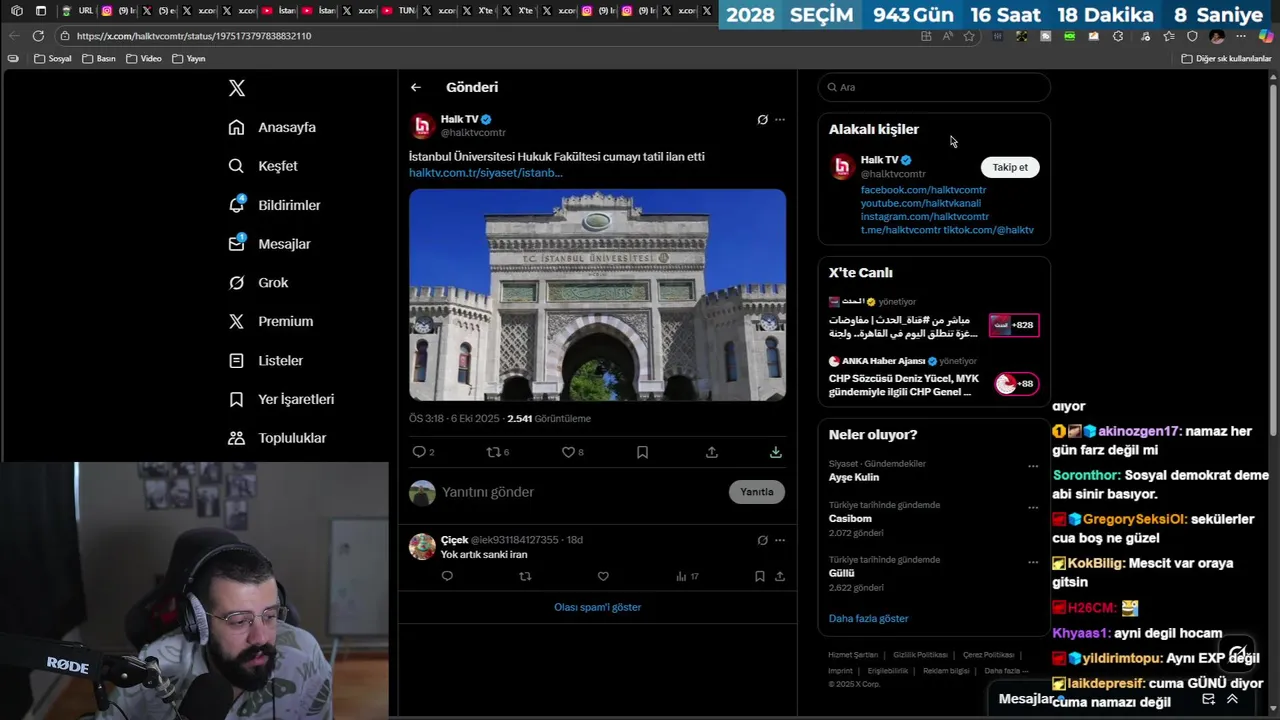Open browser profile avatar
Screen dimensions: 1280x720
1217,36
